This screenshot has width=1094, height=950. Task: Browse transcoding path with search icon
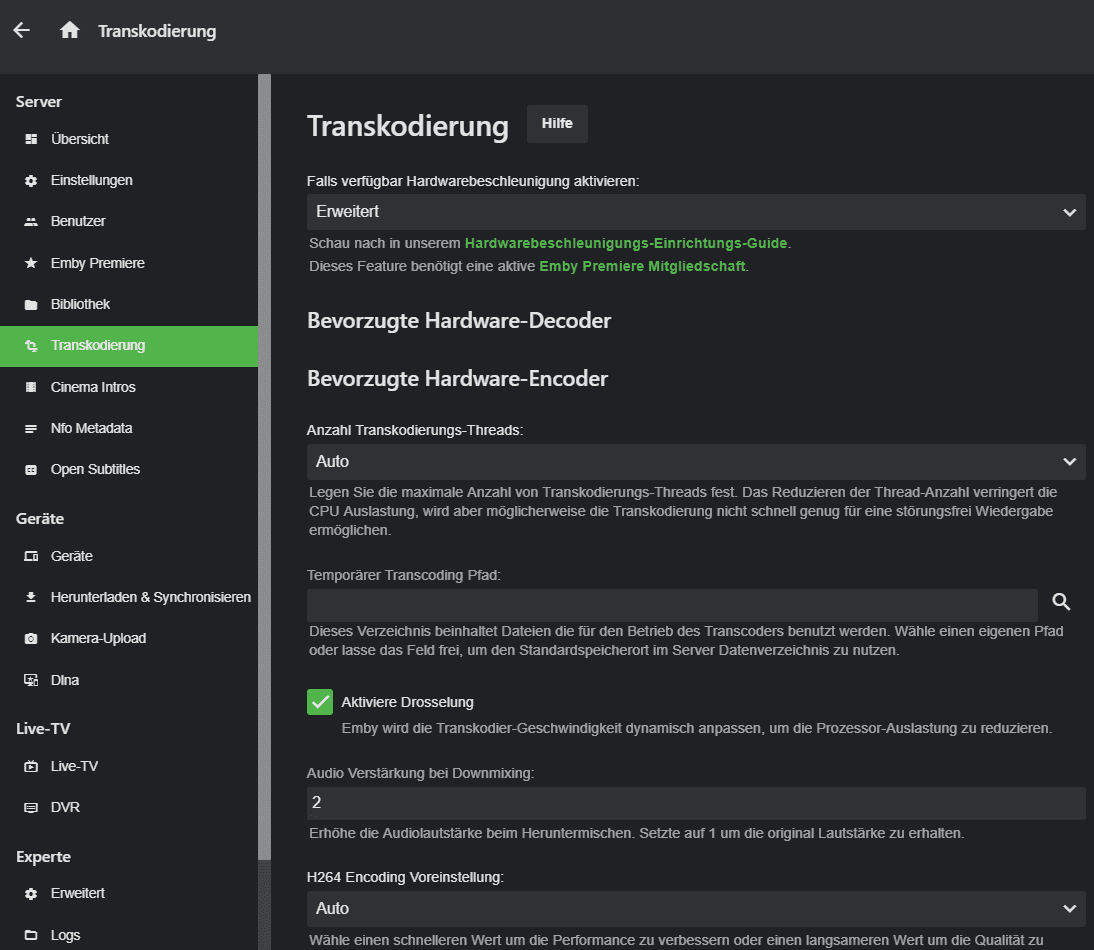click(x=1062, y=601)
